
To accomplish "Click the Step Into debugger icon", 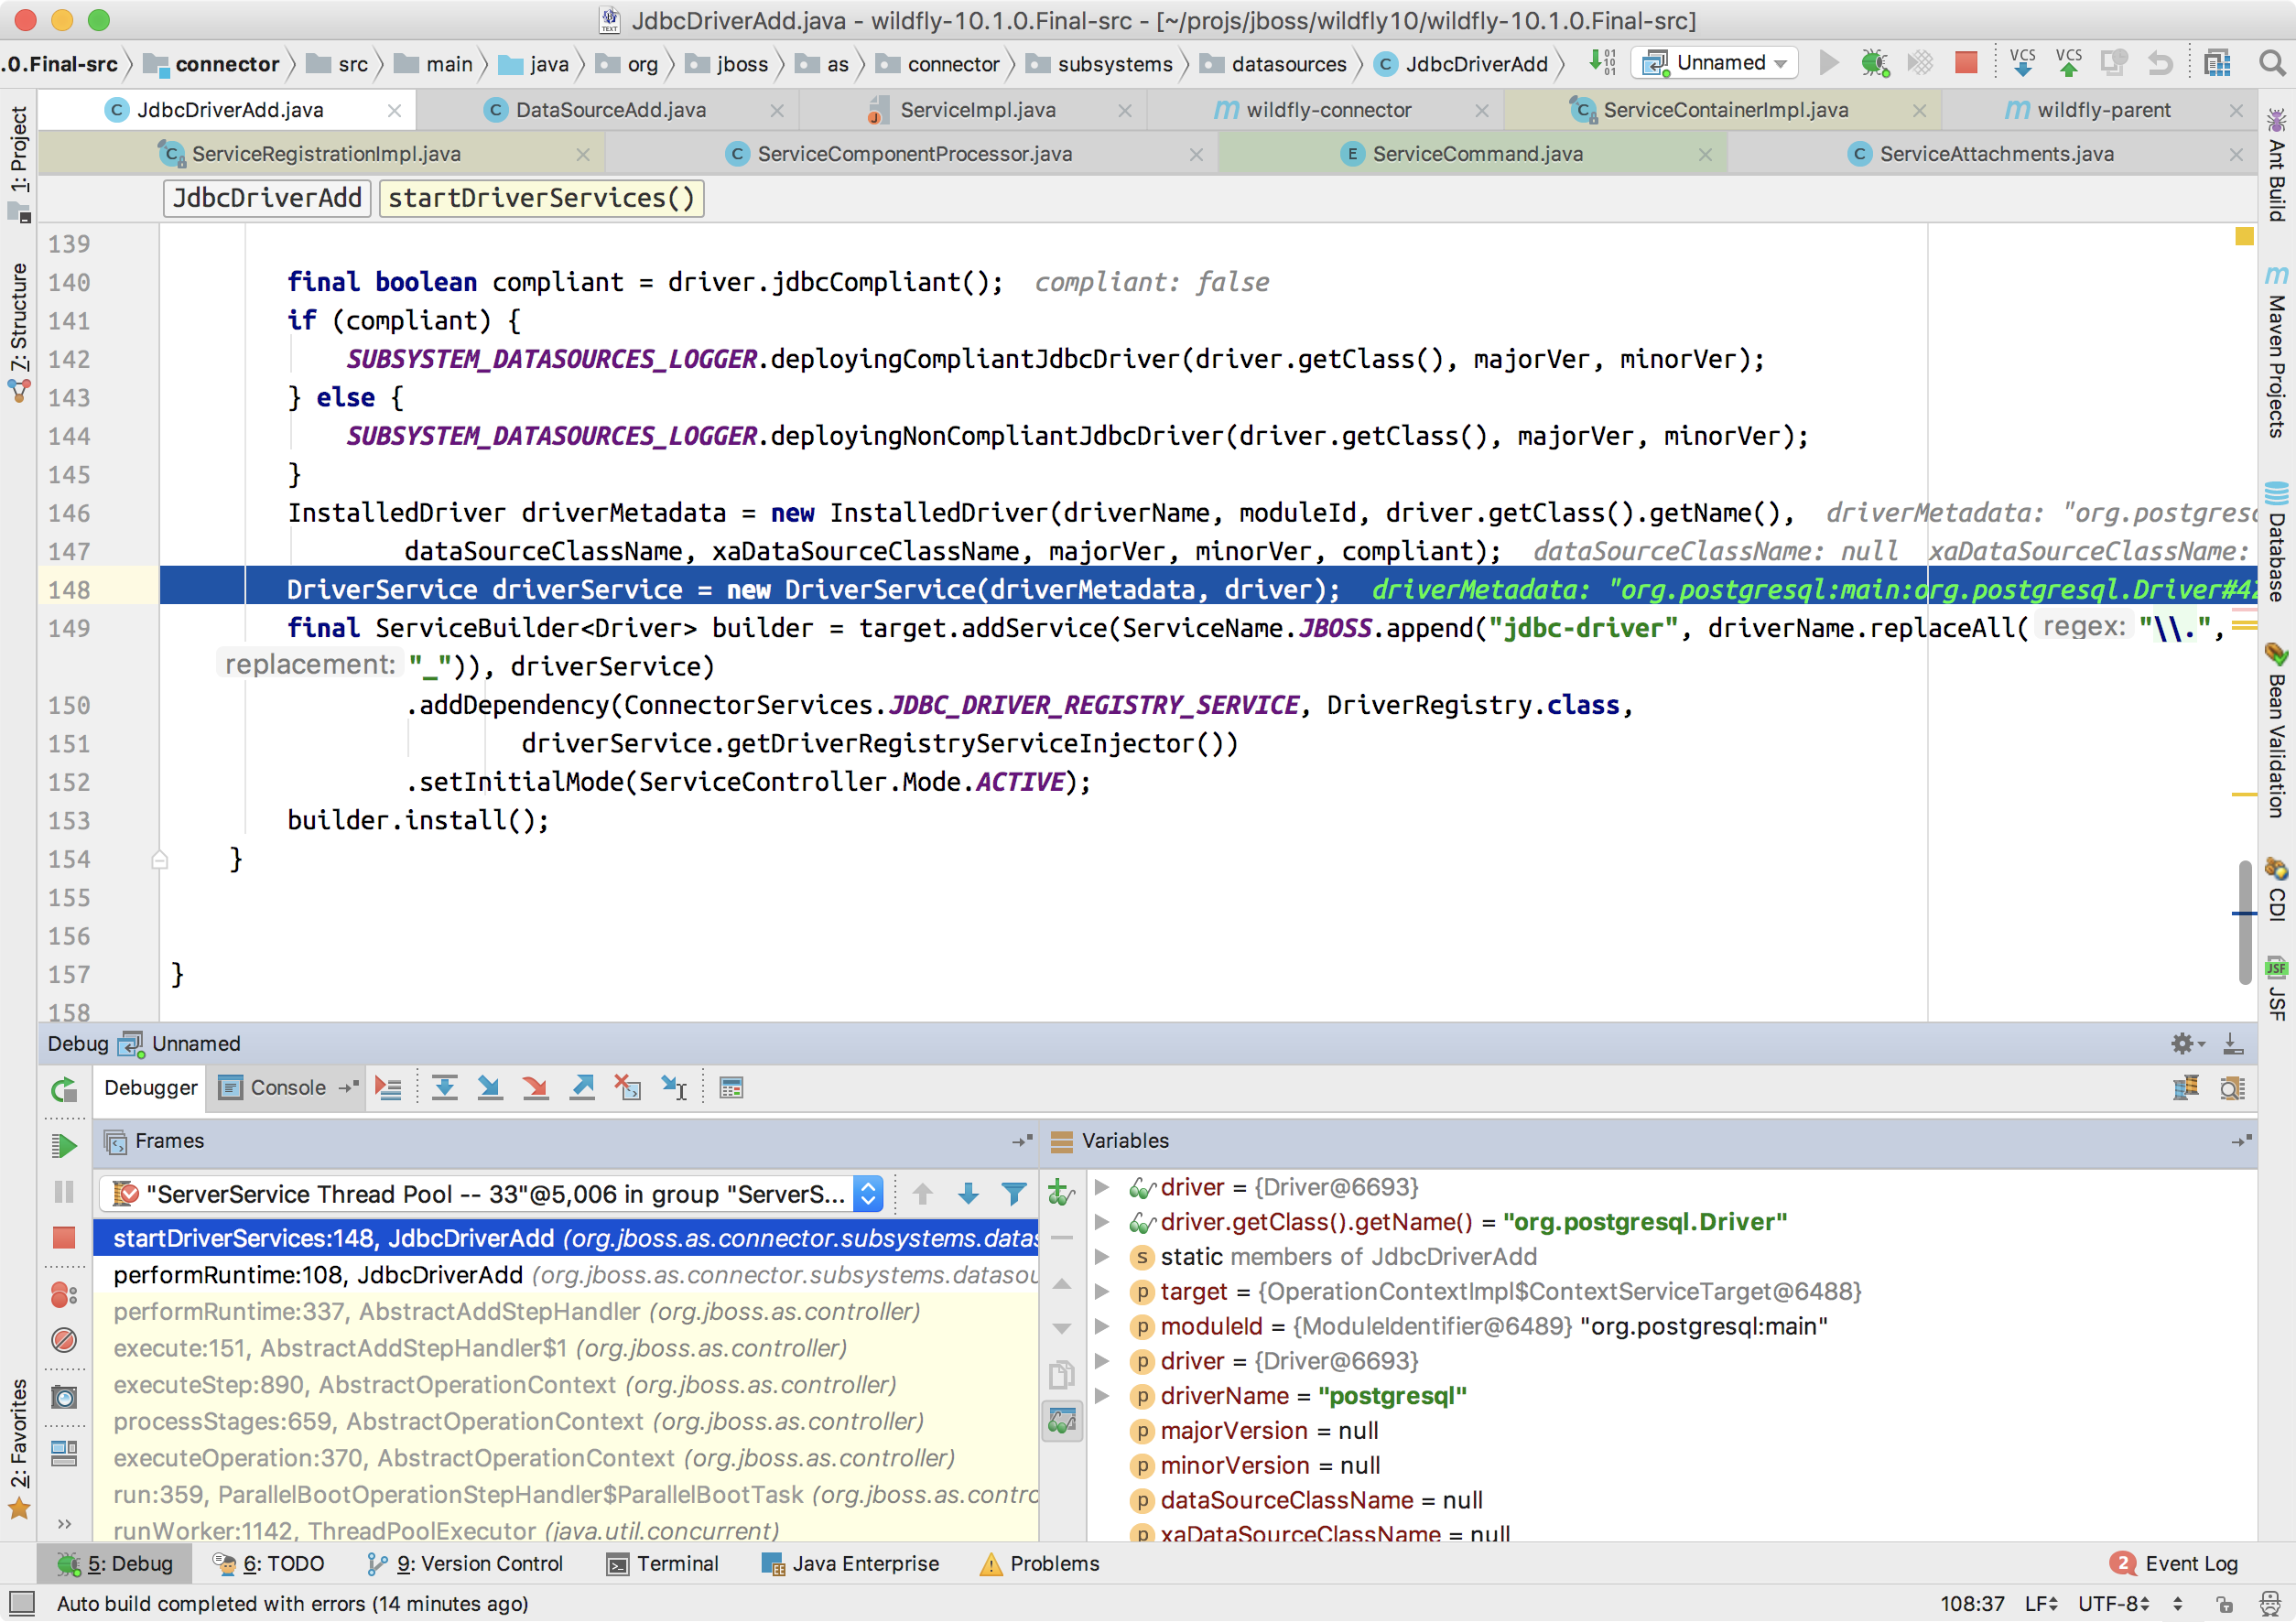I will coord(490,1088).
